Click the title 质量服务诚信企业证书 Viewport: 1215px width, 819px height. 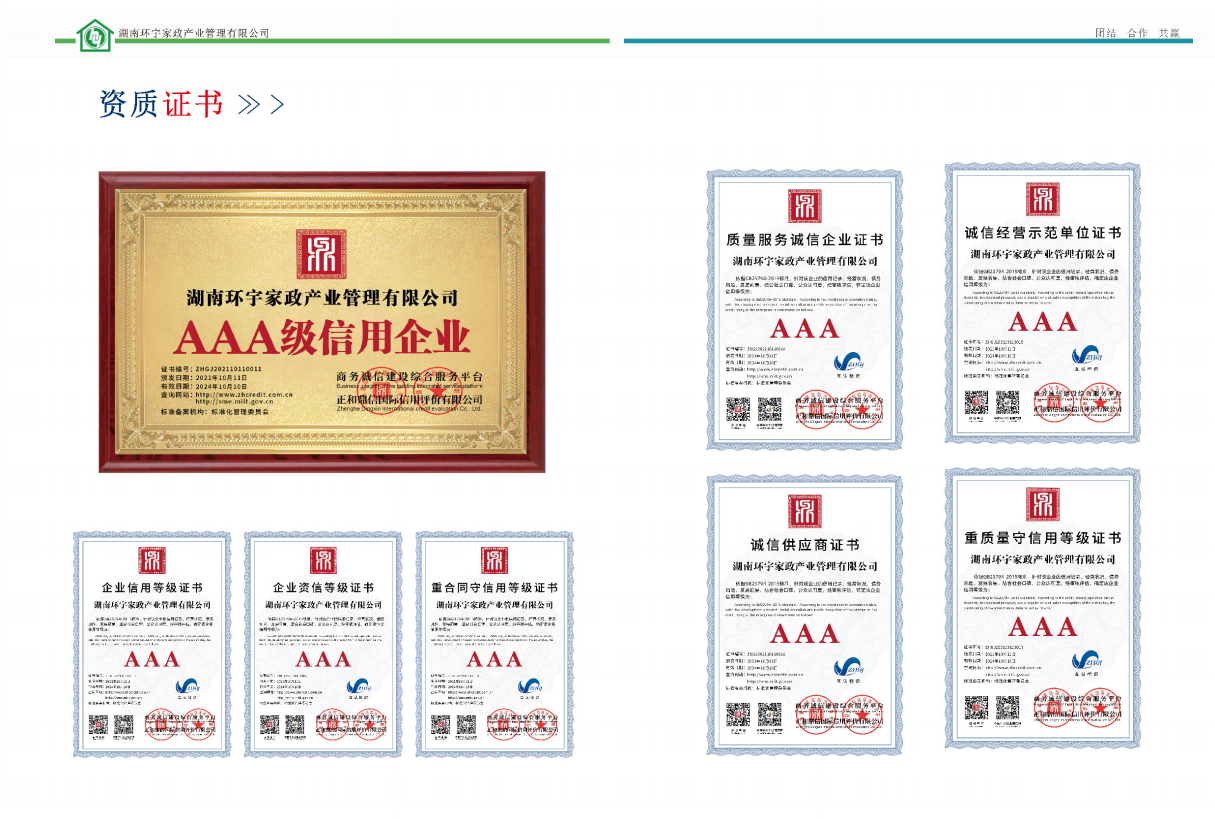(x=804, y=240)
